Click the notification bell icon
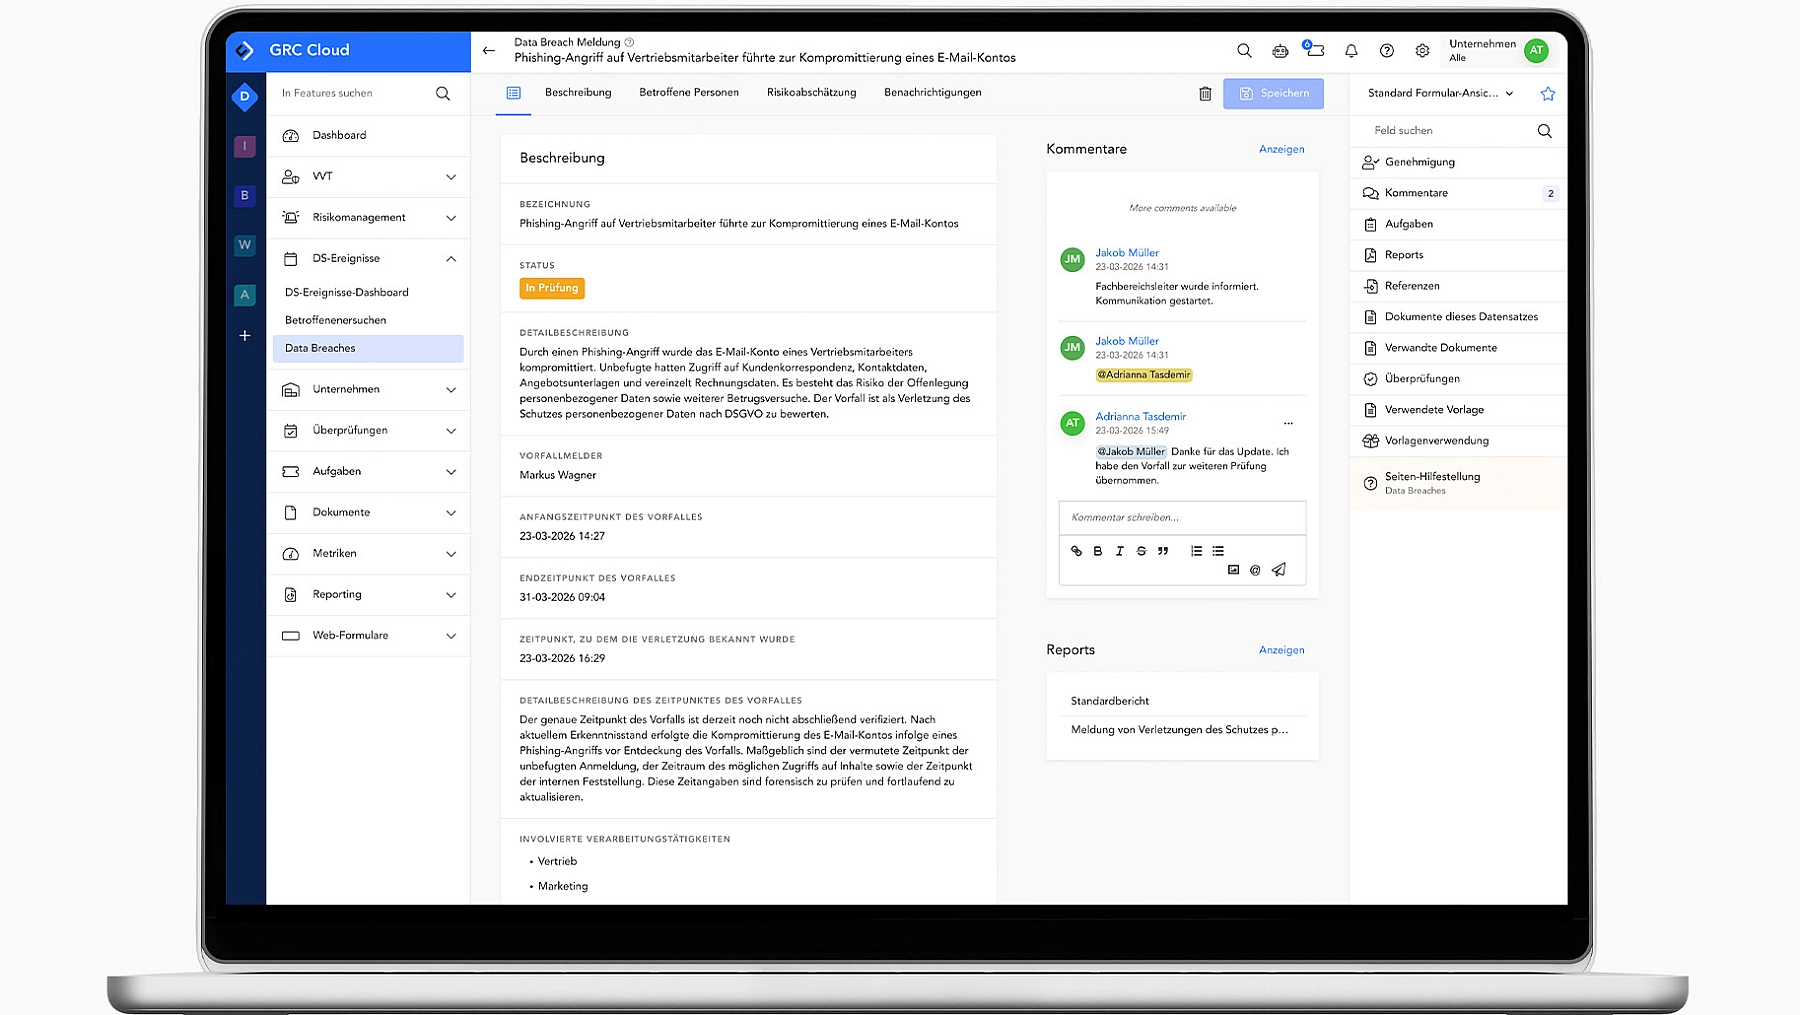The height and width of the screenshot is (1015, 1800). click(1351, 51)
